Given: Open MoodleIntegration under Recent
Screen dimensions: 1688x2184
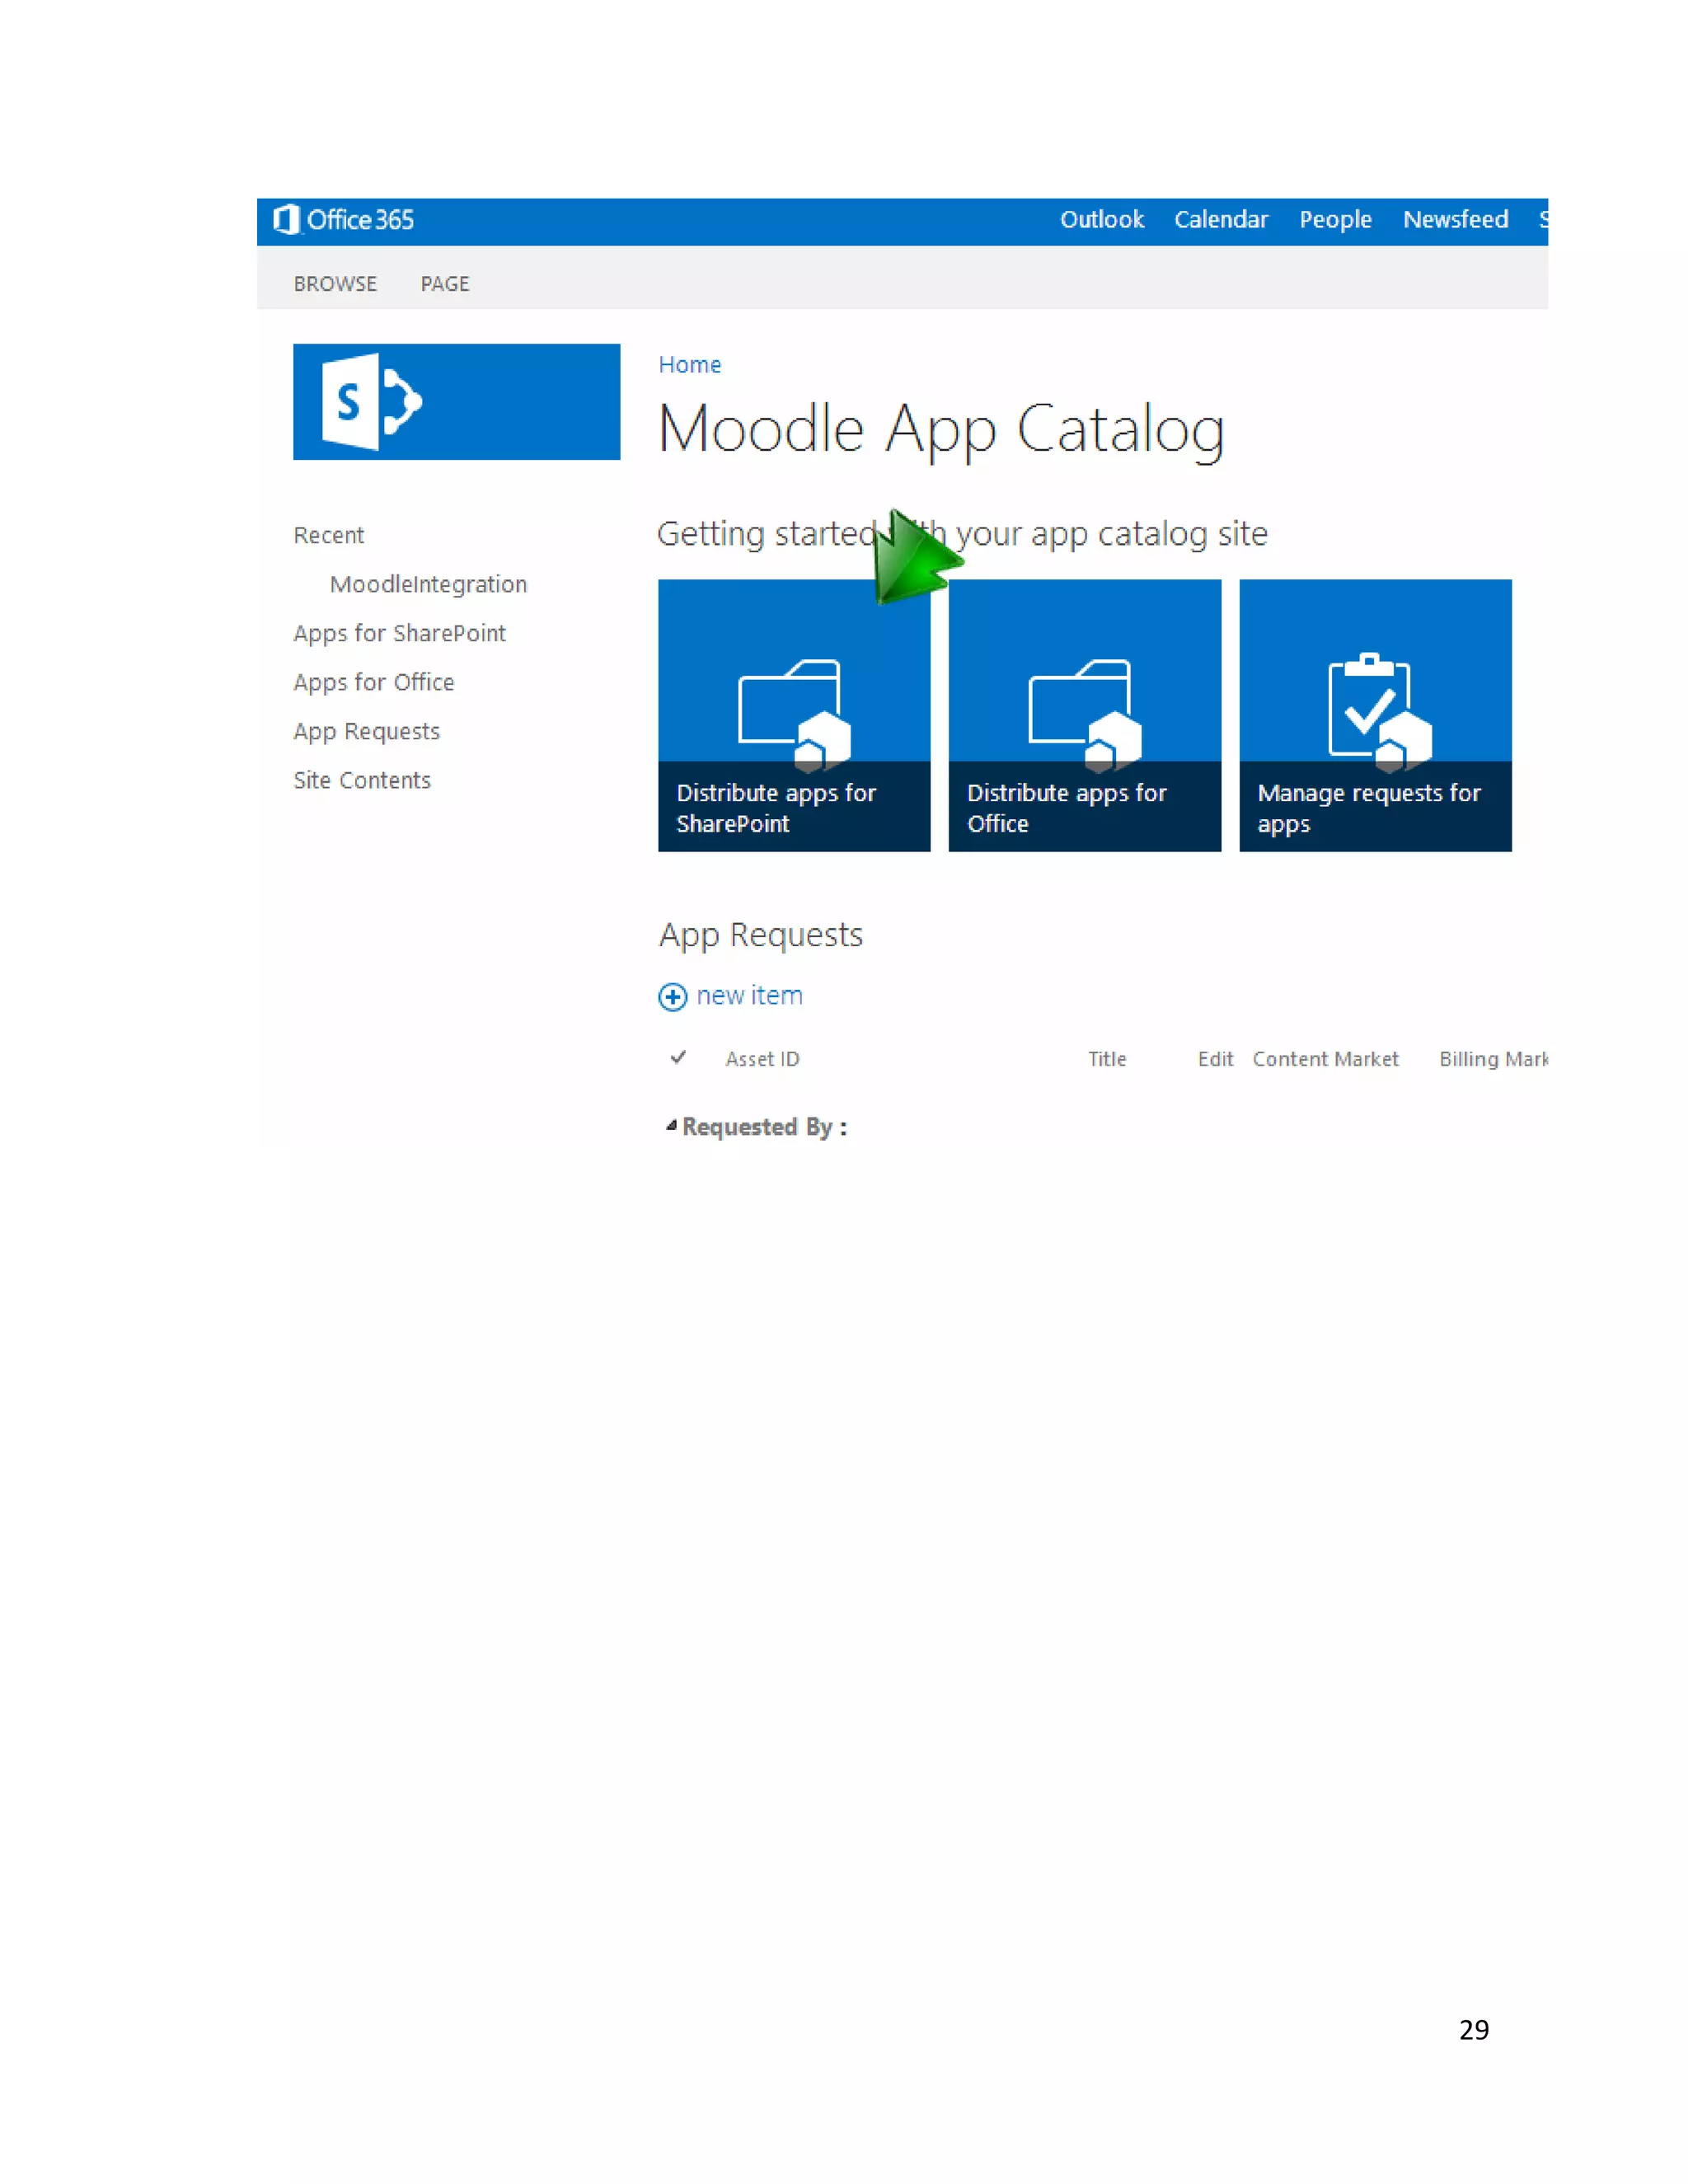Looking at the screenshot, I should 428,584.
